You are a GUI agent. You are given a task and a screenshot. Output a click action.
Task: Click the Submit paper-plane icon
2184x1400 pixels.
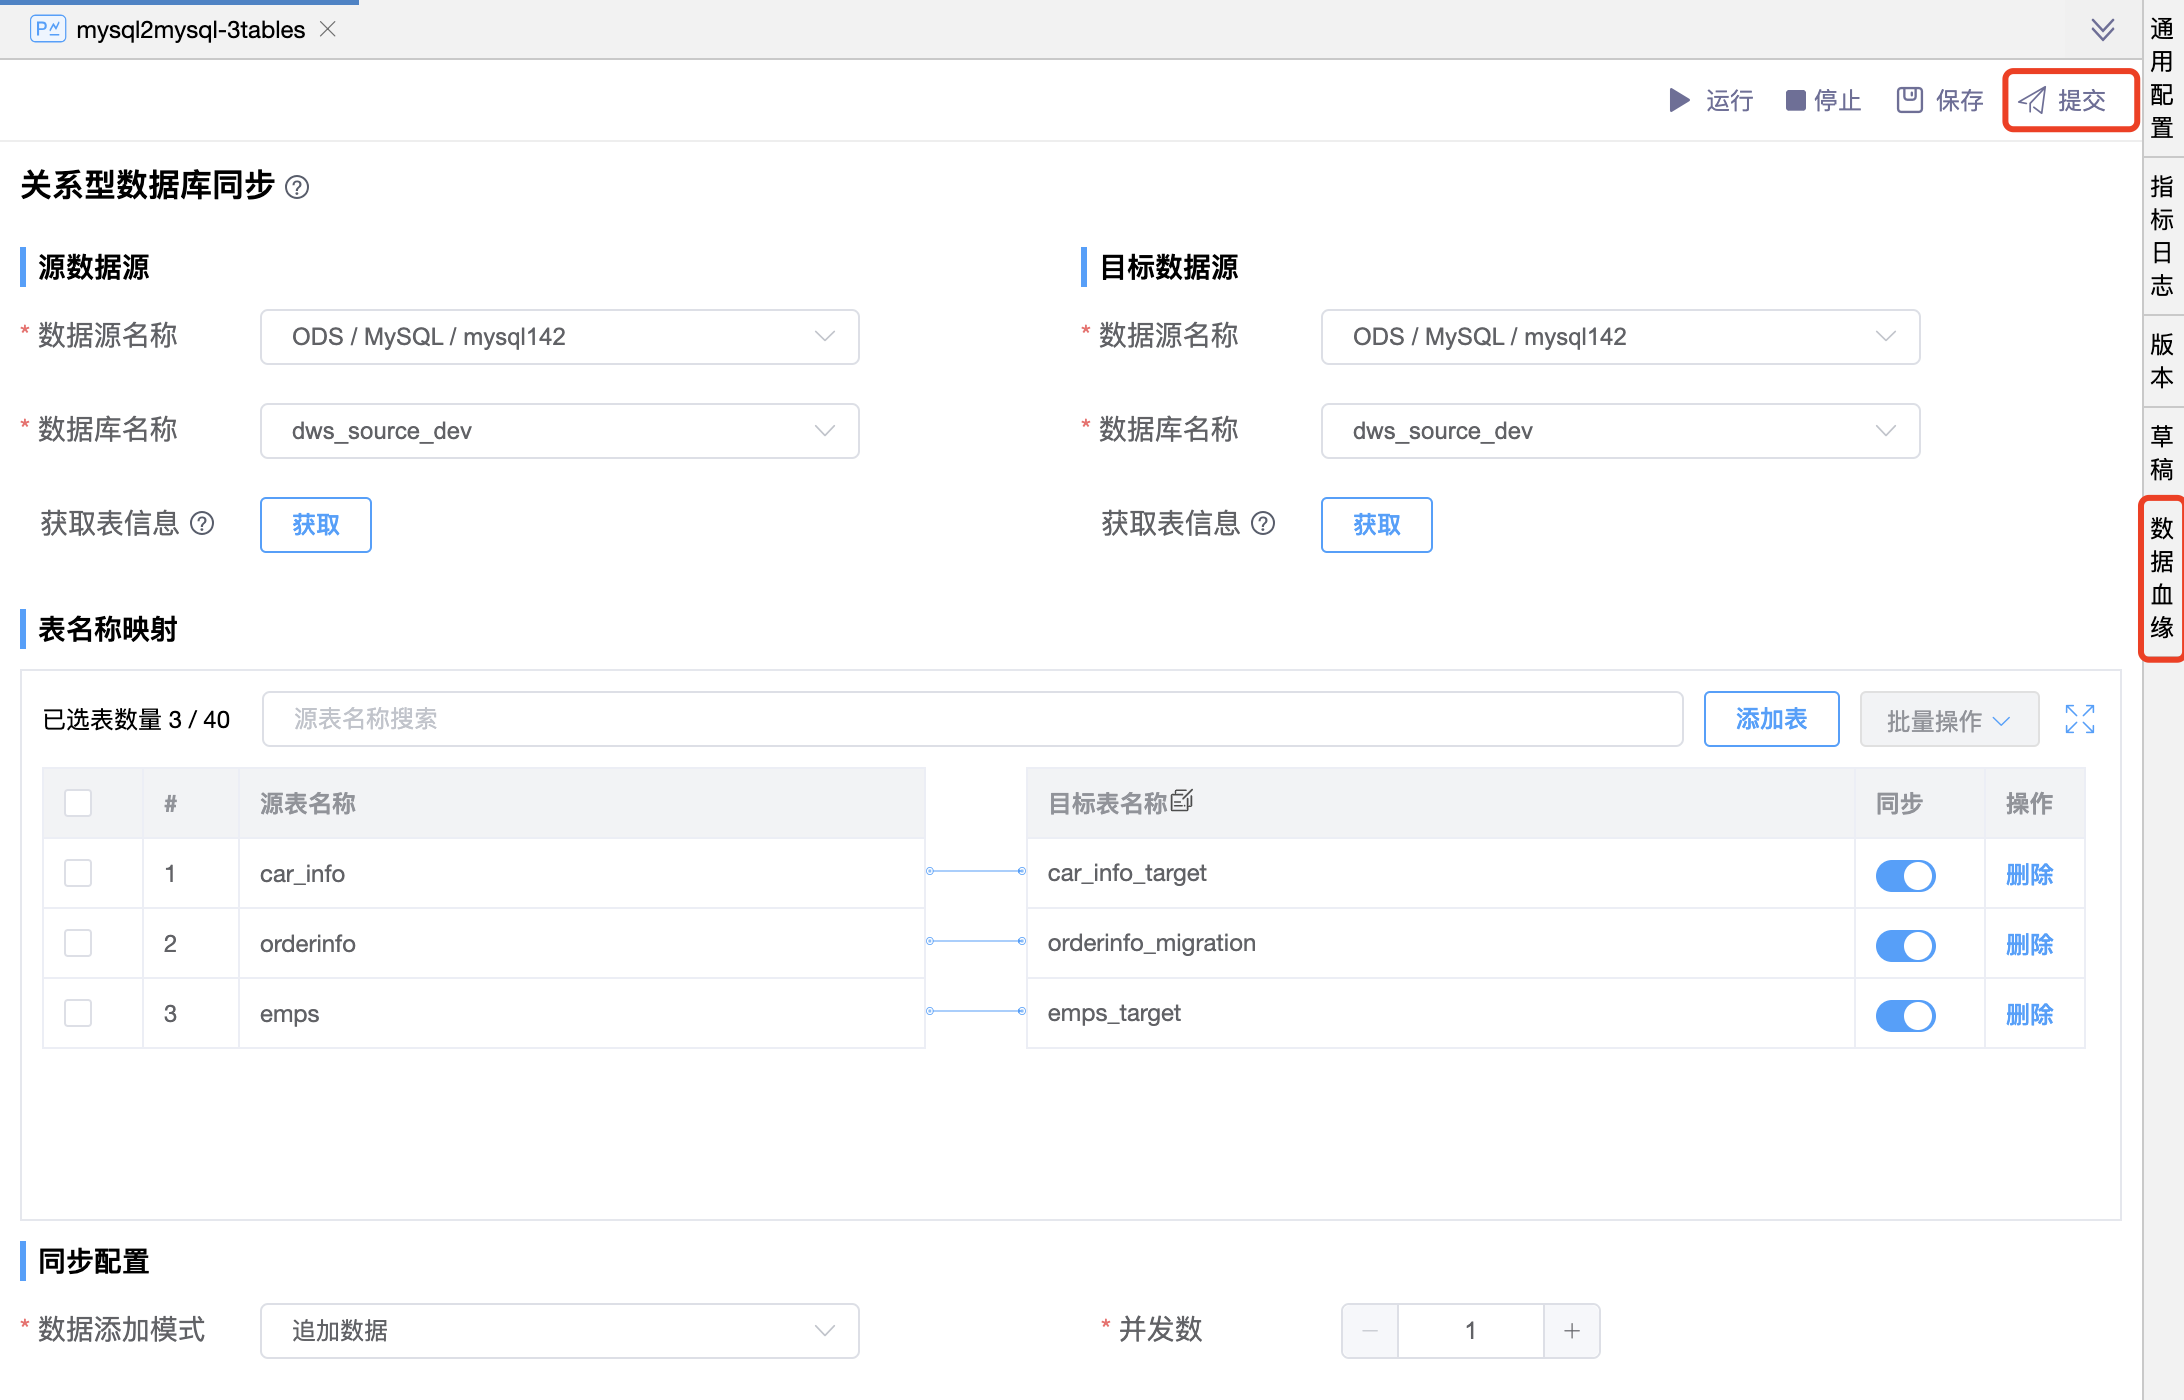pos(2032,100)
